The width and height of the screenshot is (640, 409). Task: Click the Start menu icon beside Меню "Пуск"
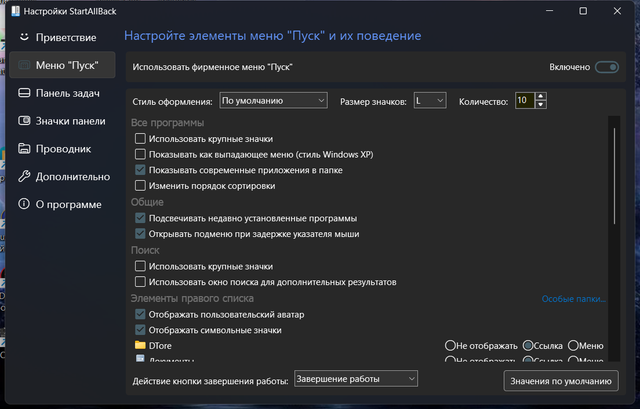[x=24, y=65]
